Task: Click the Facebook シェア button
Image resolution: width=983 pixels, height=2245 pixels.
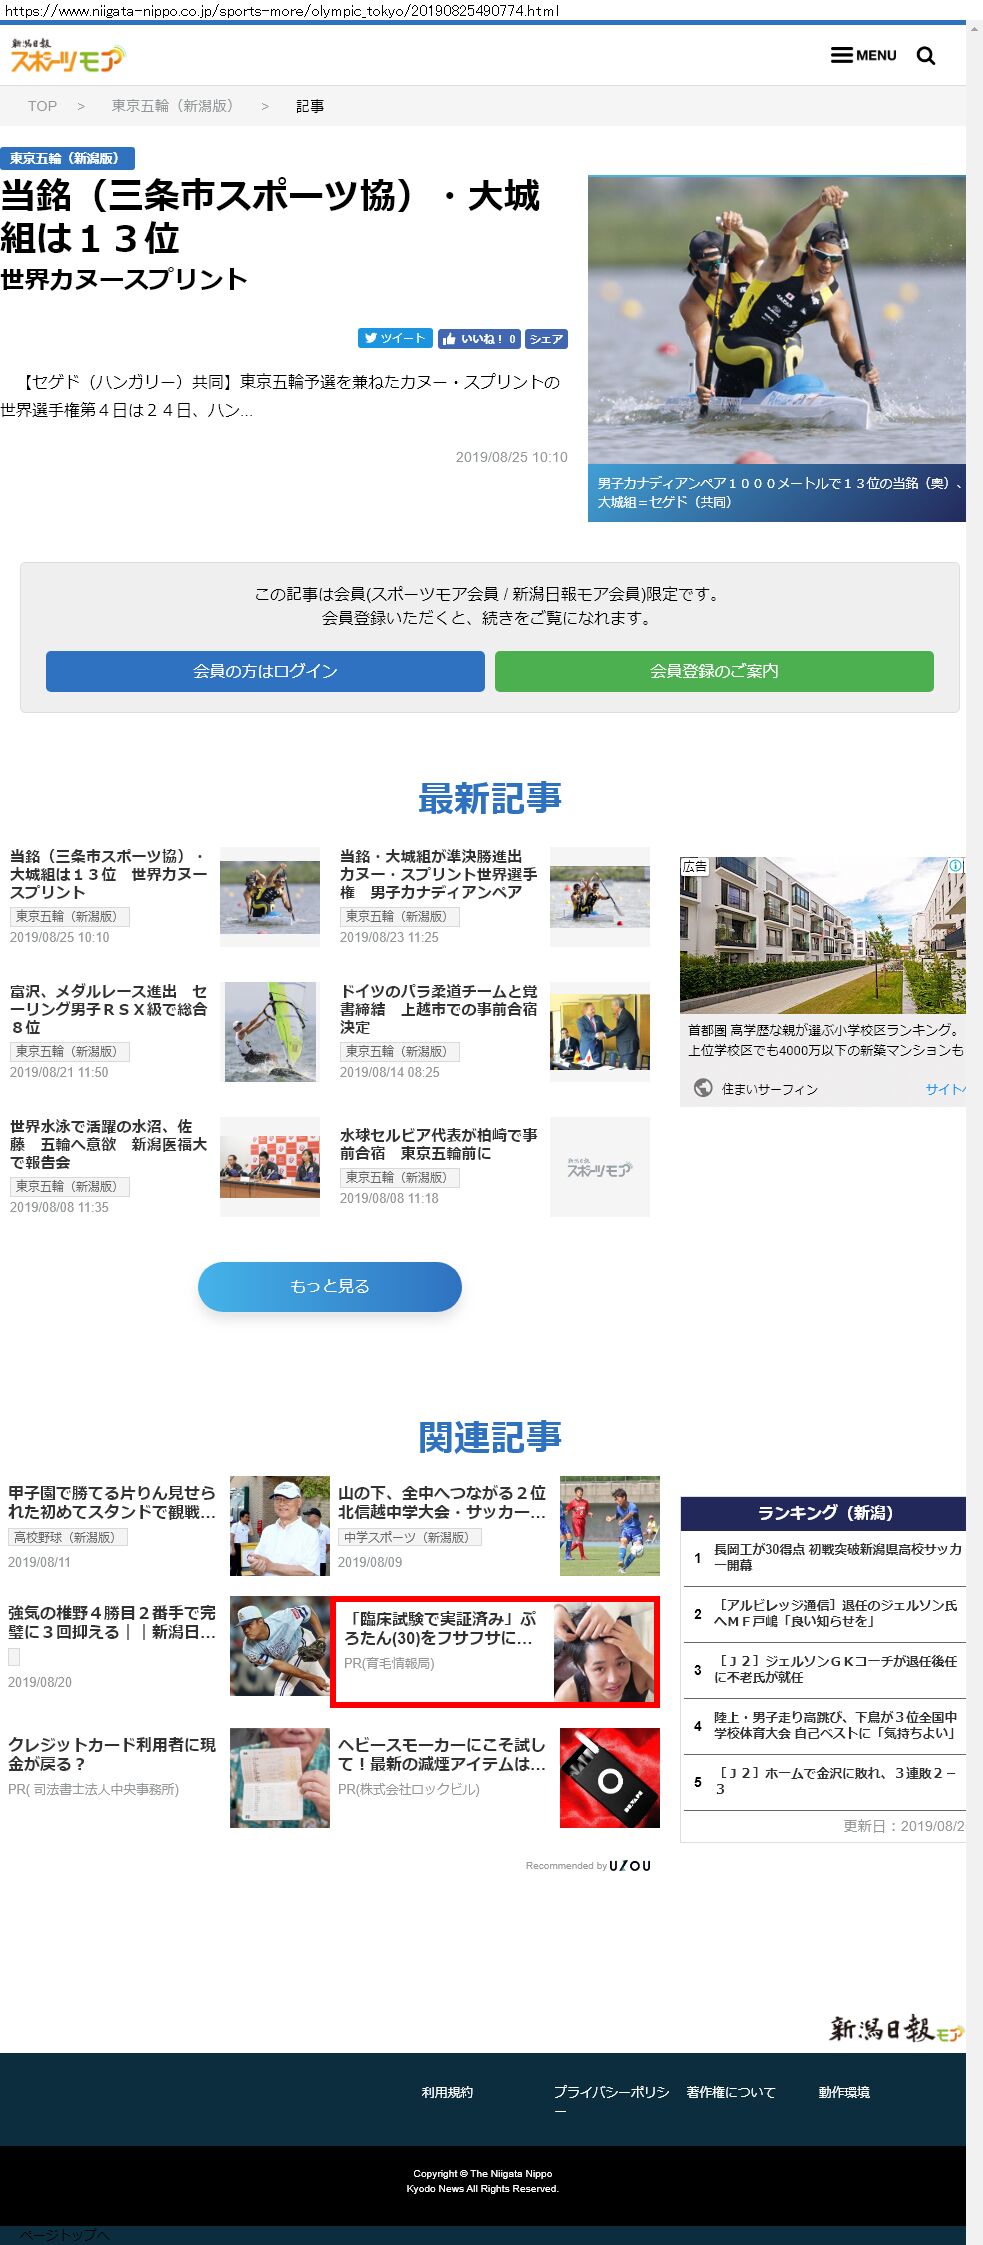Action: click(546, 339)
